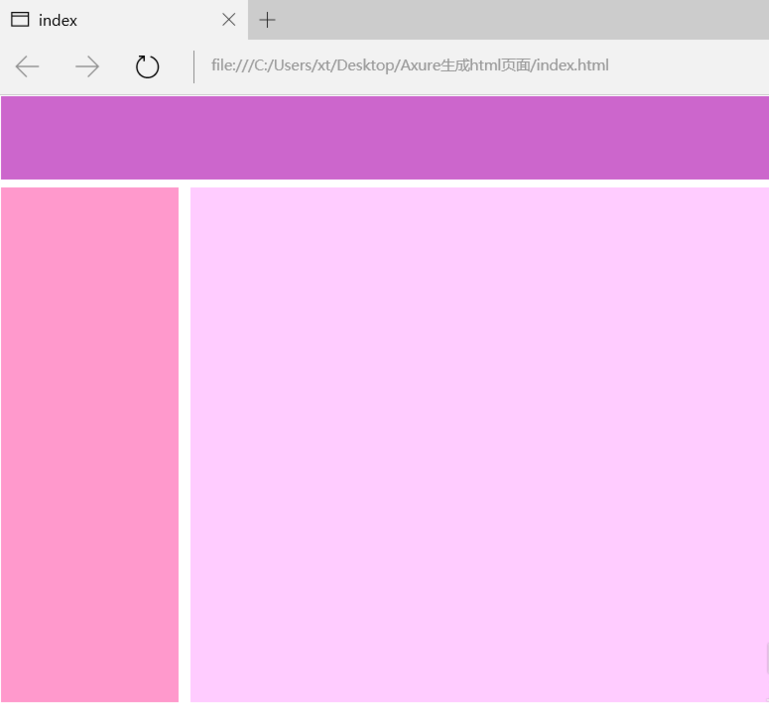
Task: Click the browser back arrow
Action: (x=27, y=67)
